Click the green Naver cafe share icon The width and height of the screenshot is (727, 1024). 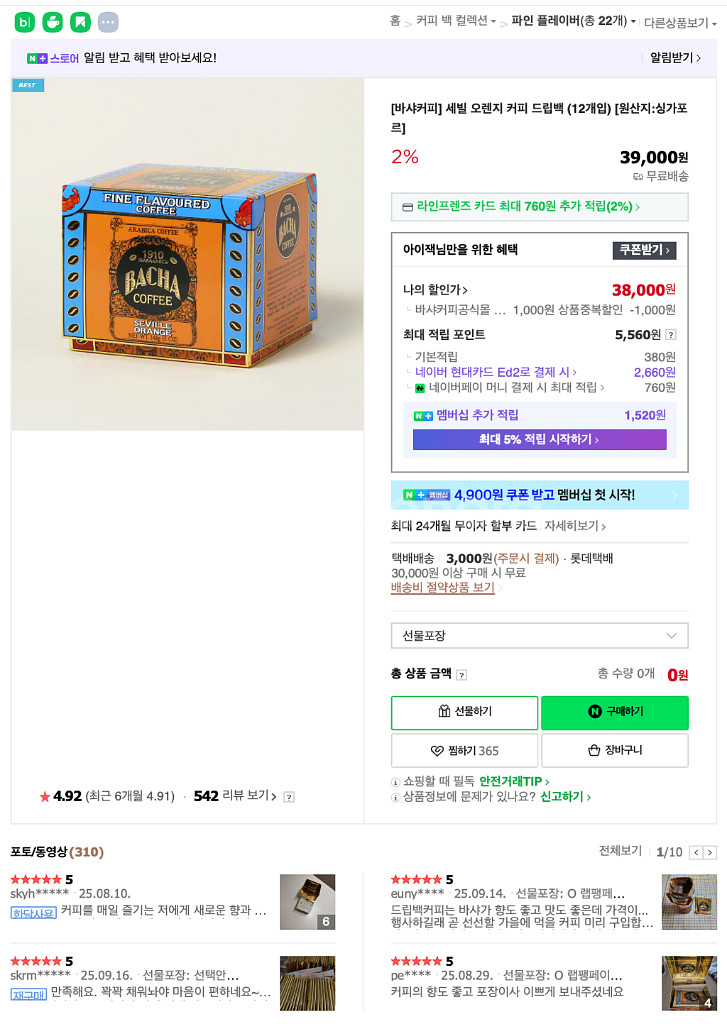point(53,22)
